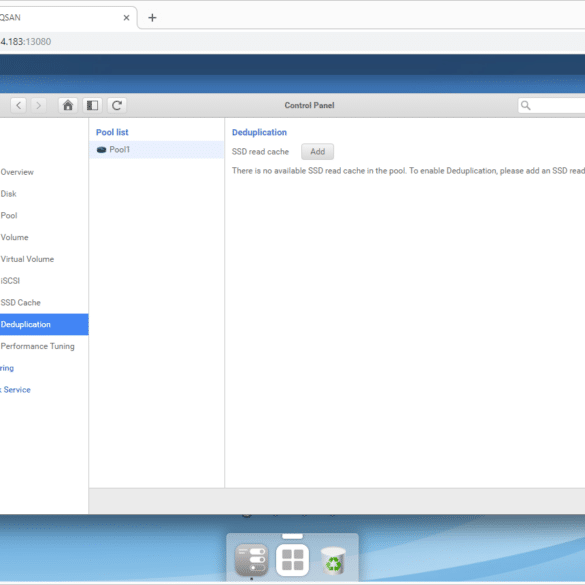Open the Virtual Volume section
This screenshot has width=585, height=585.
pos(27,259)
